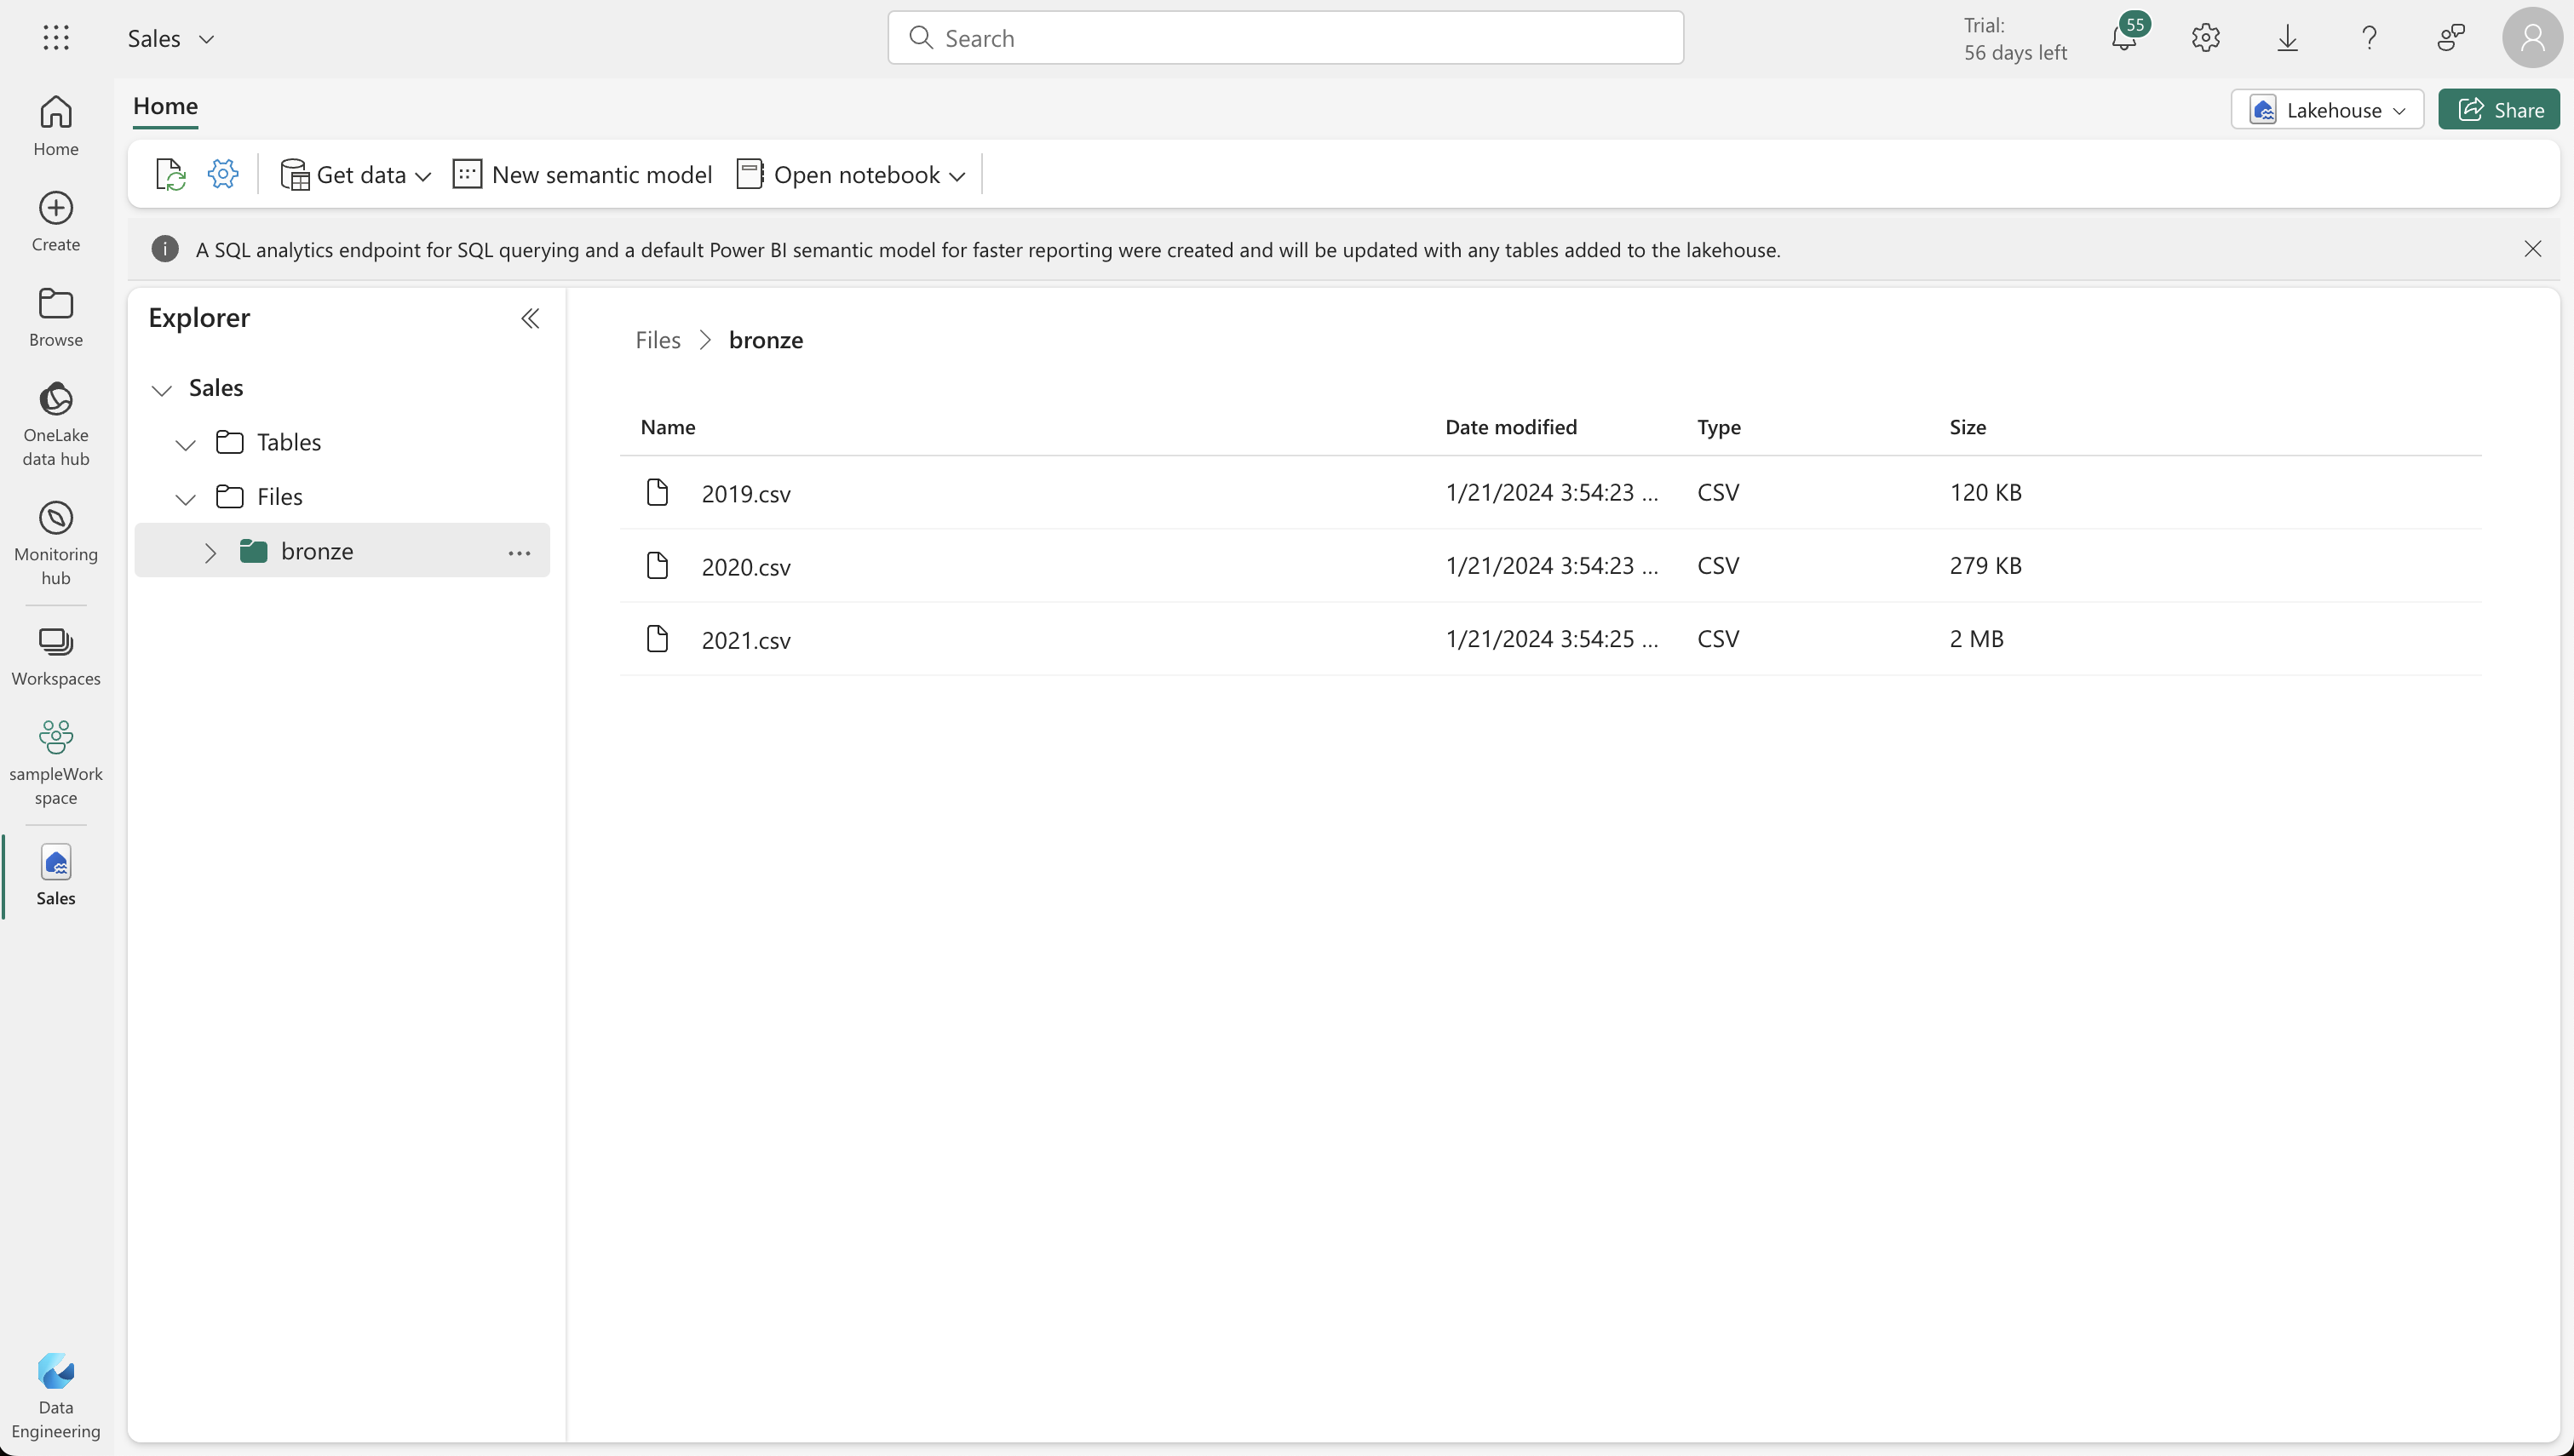Click the file icon beside 2021.csv
The width and height of the screenshot is (2574, 1456).
(657, 638)
